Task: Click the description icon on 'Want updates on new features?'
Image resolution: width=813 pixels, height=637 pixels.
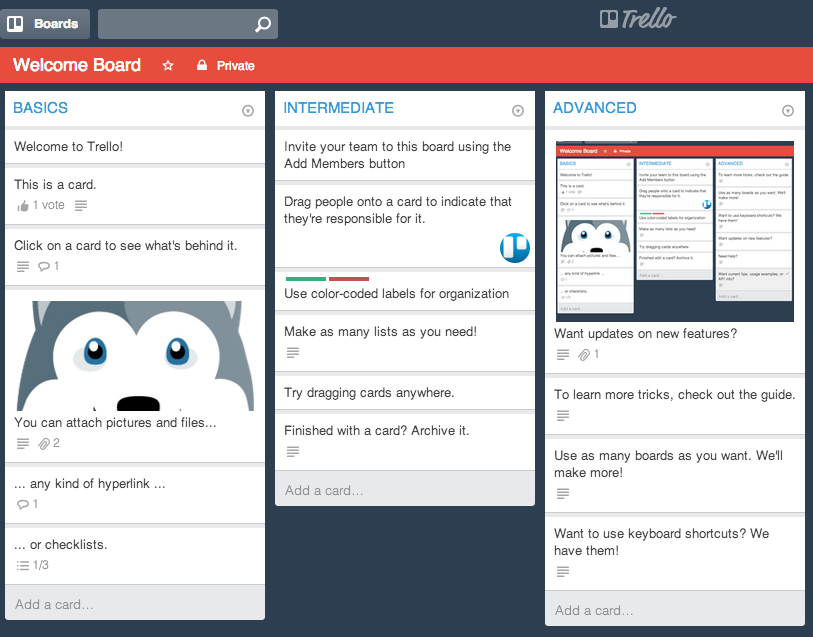Action: click(x=562, y=353)
